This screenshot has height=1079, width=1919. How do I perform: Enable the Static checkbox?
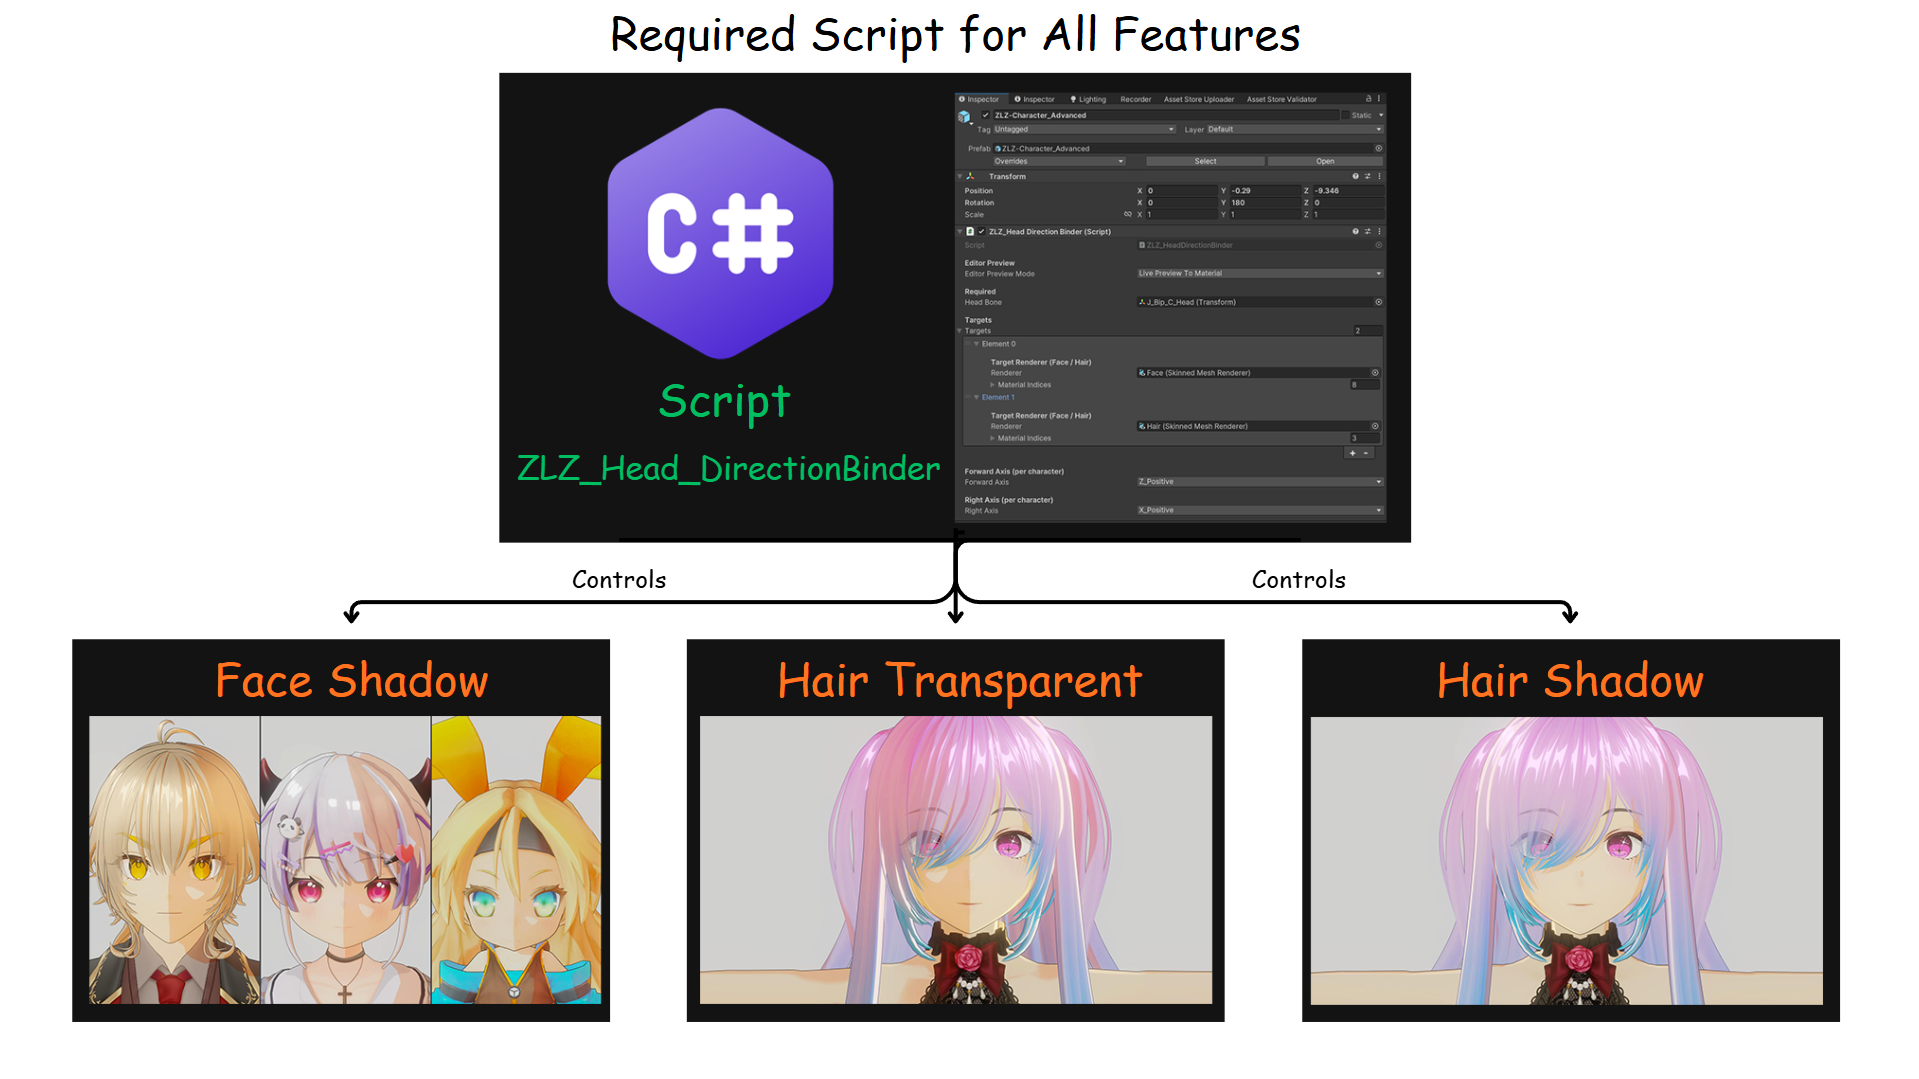[1345, 115]
